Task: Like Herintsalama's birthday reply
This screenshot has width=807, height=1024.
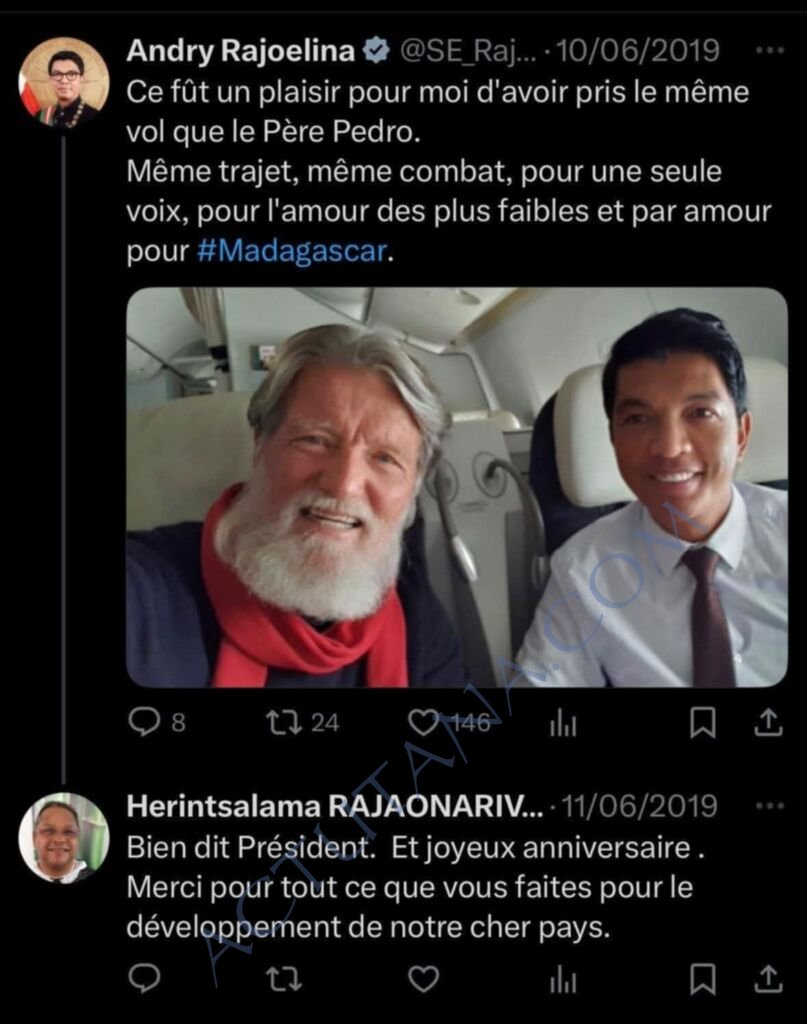Action: click(x=424, y=978)
